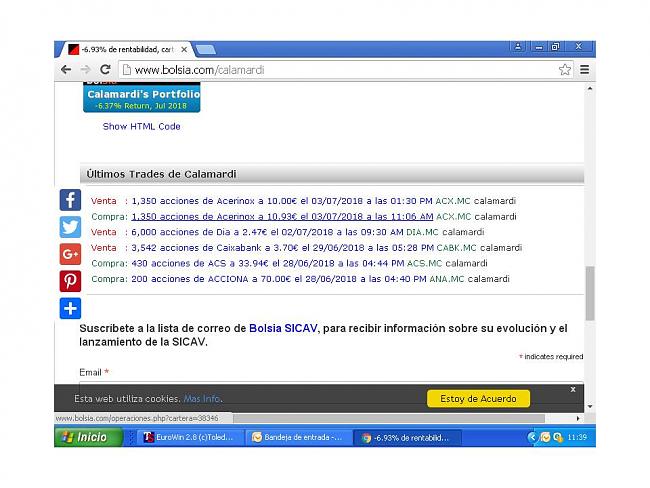Open Windows Inicio start button
Screen dimensions: 650x488
click(x=88, y=437)
